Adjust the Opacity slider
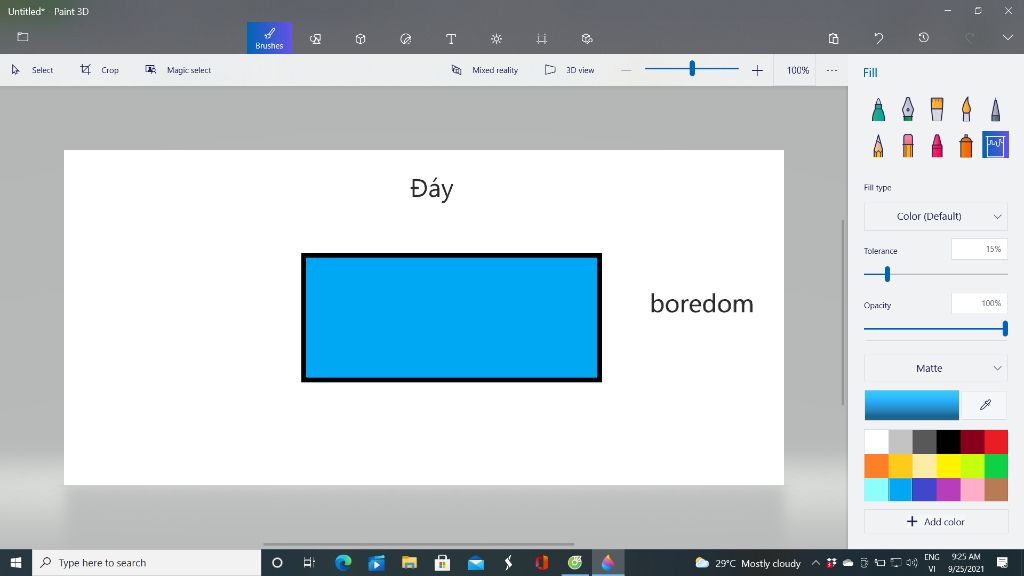Viewport: 1024px width, 576px height. pyautogui.click(x=1005, y=328)
